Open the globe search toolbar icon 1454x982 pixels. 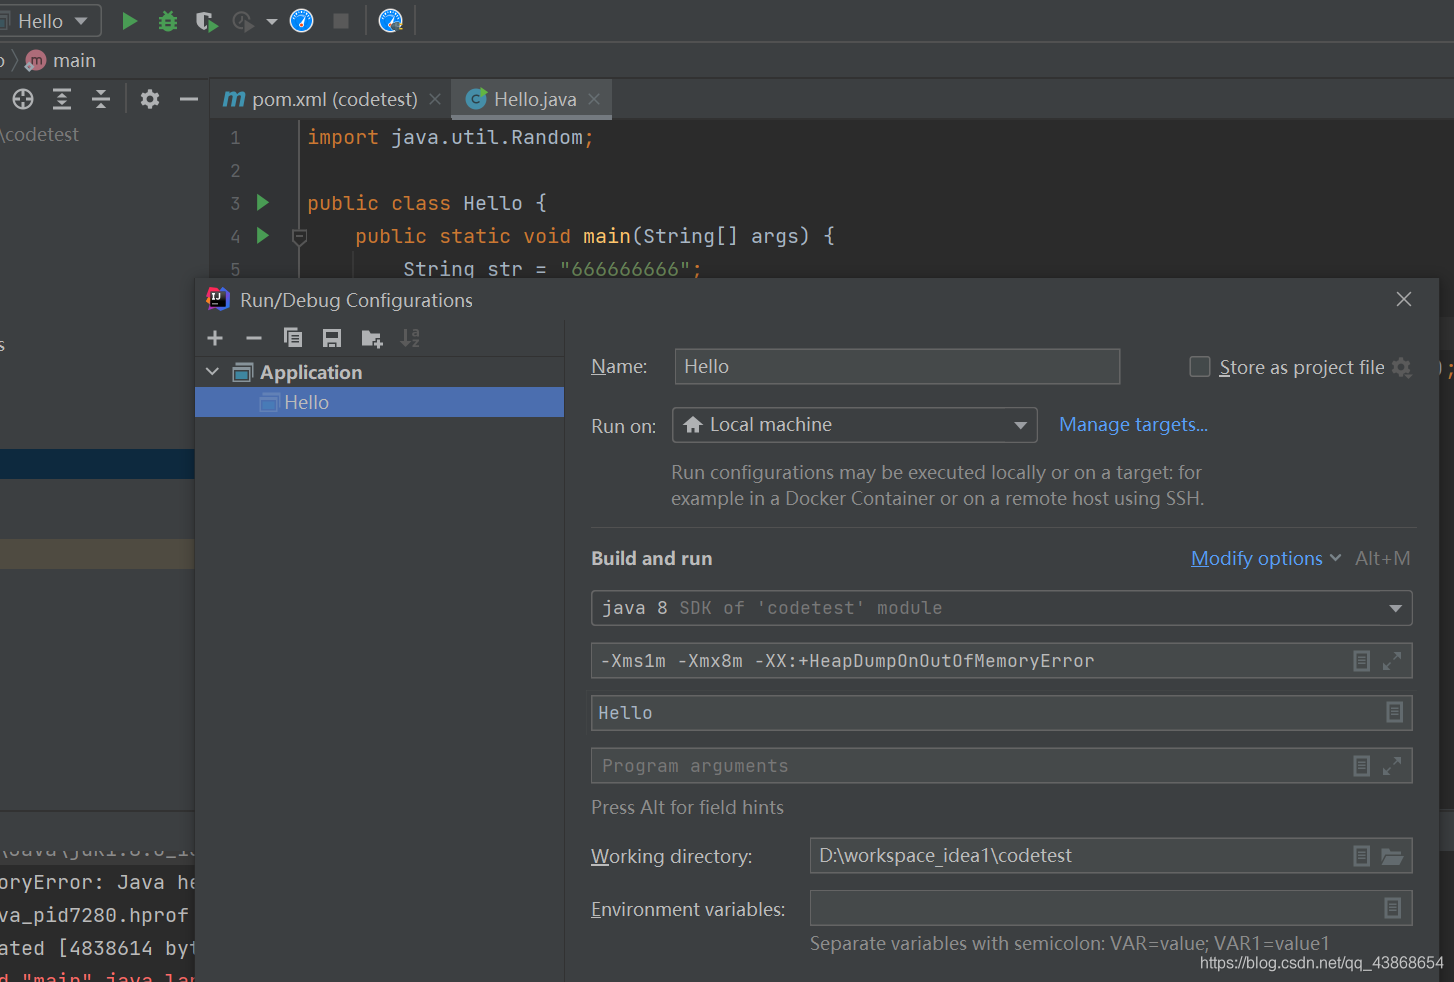(x=391, y=21)
